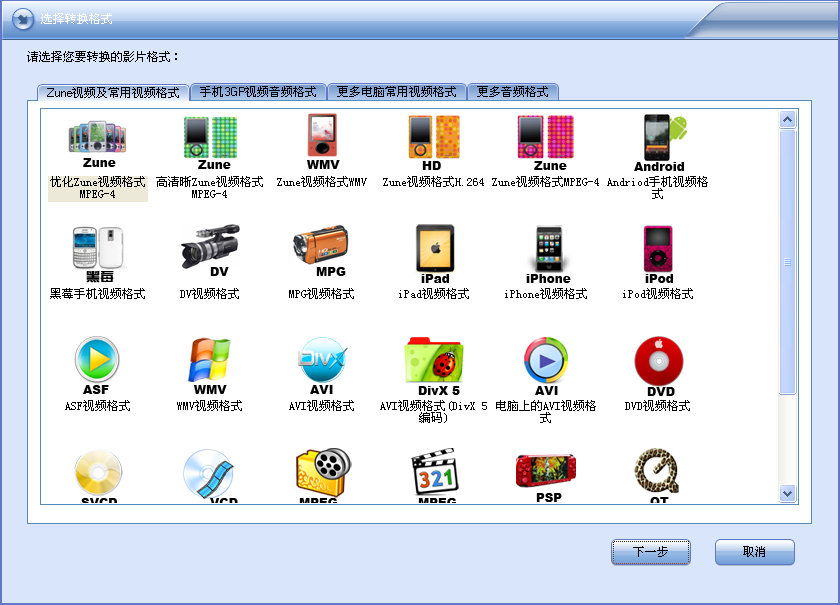Choose the pink Zune MPEG-4 format icon

545,143
